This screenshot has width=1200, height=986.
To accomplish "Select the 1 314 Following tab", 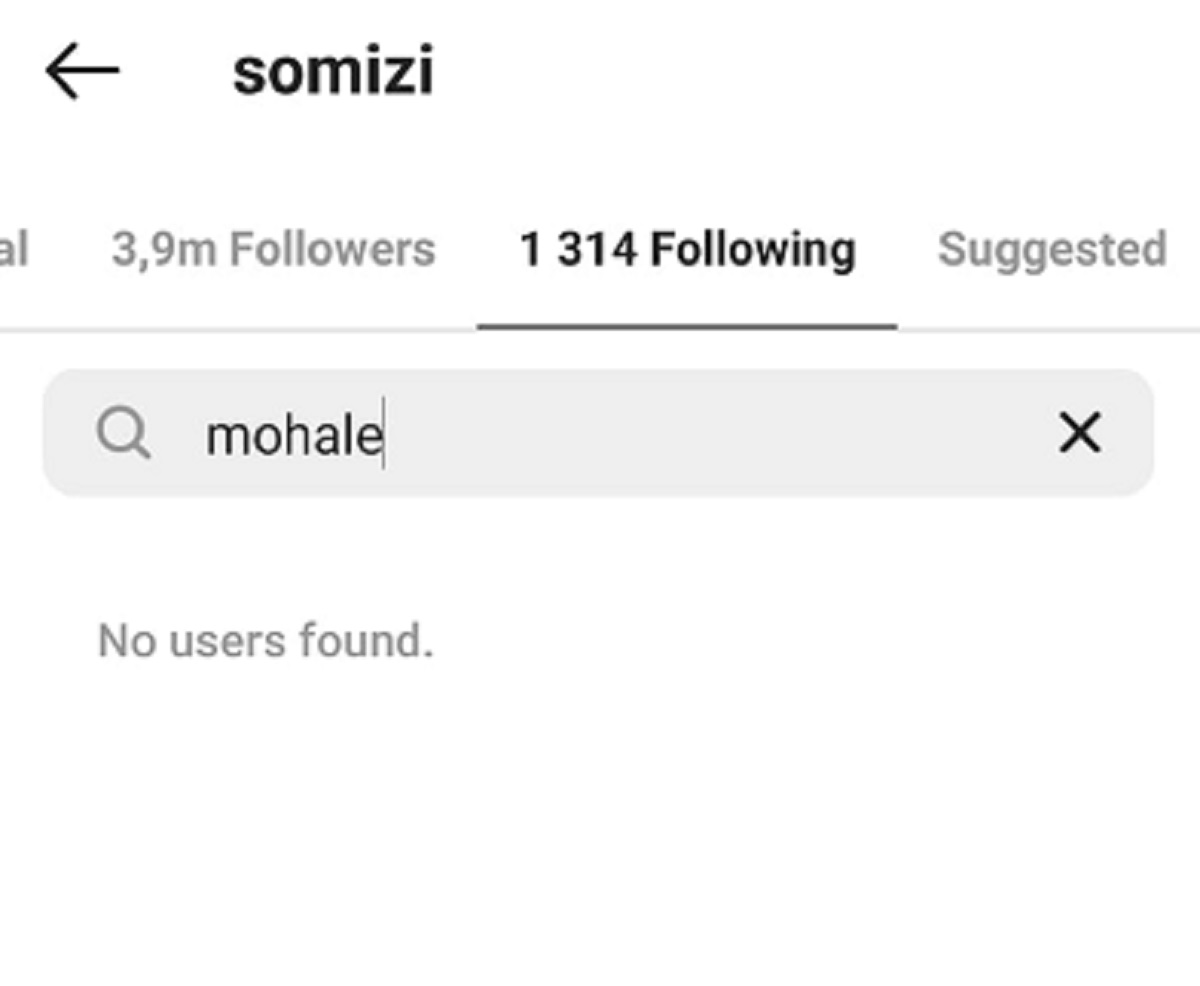I will pyautogui.click(x=687, y=249).
